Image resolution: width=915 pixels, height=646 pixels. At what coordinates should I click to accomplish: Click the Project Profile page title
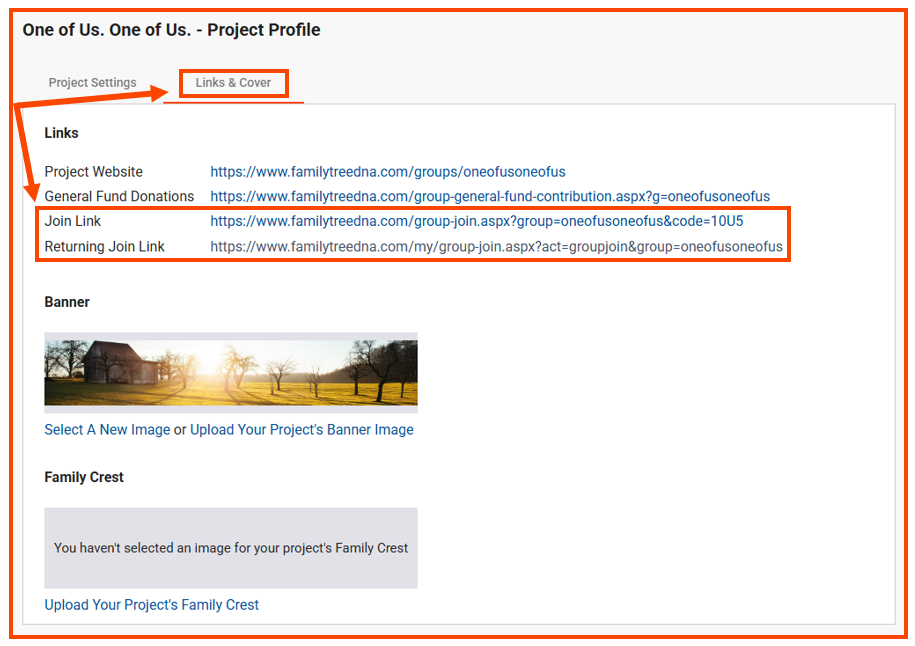pos(171,30)
